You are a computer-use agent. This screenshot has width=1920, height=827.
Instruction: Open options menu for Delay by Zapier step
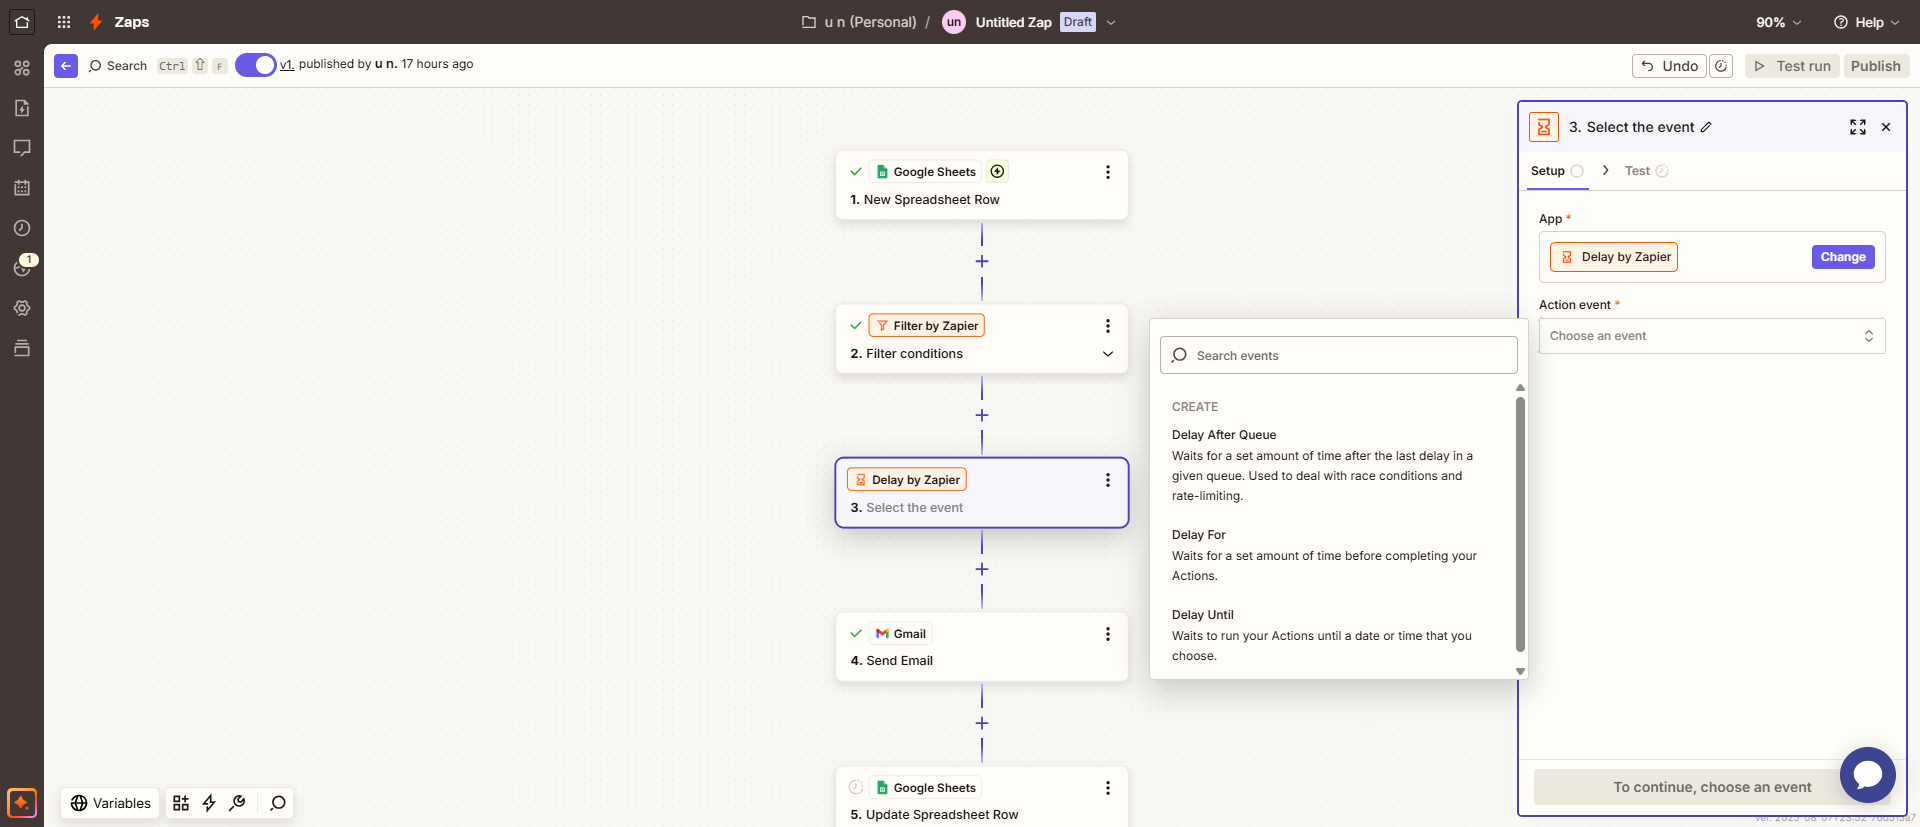pyautogui.click(x=1108, y=480)
